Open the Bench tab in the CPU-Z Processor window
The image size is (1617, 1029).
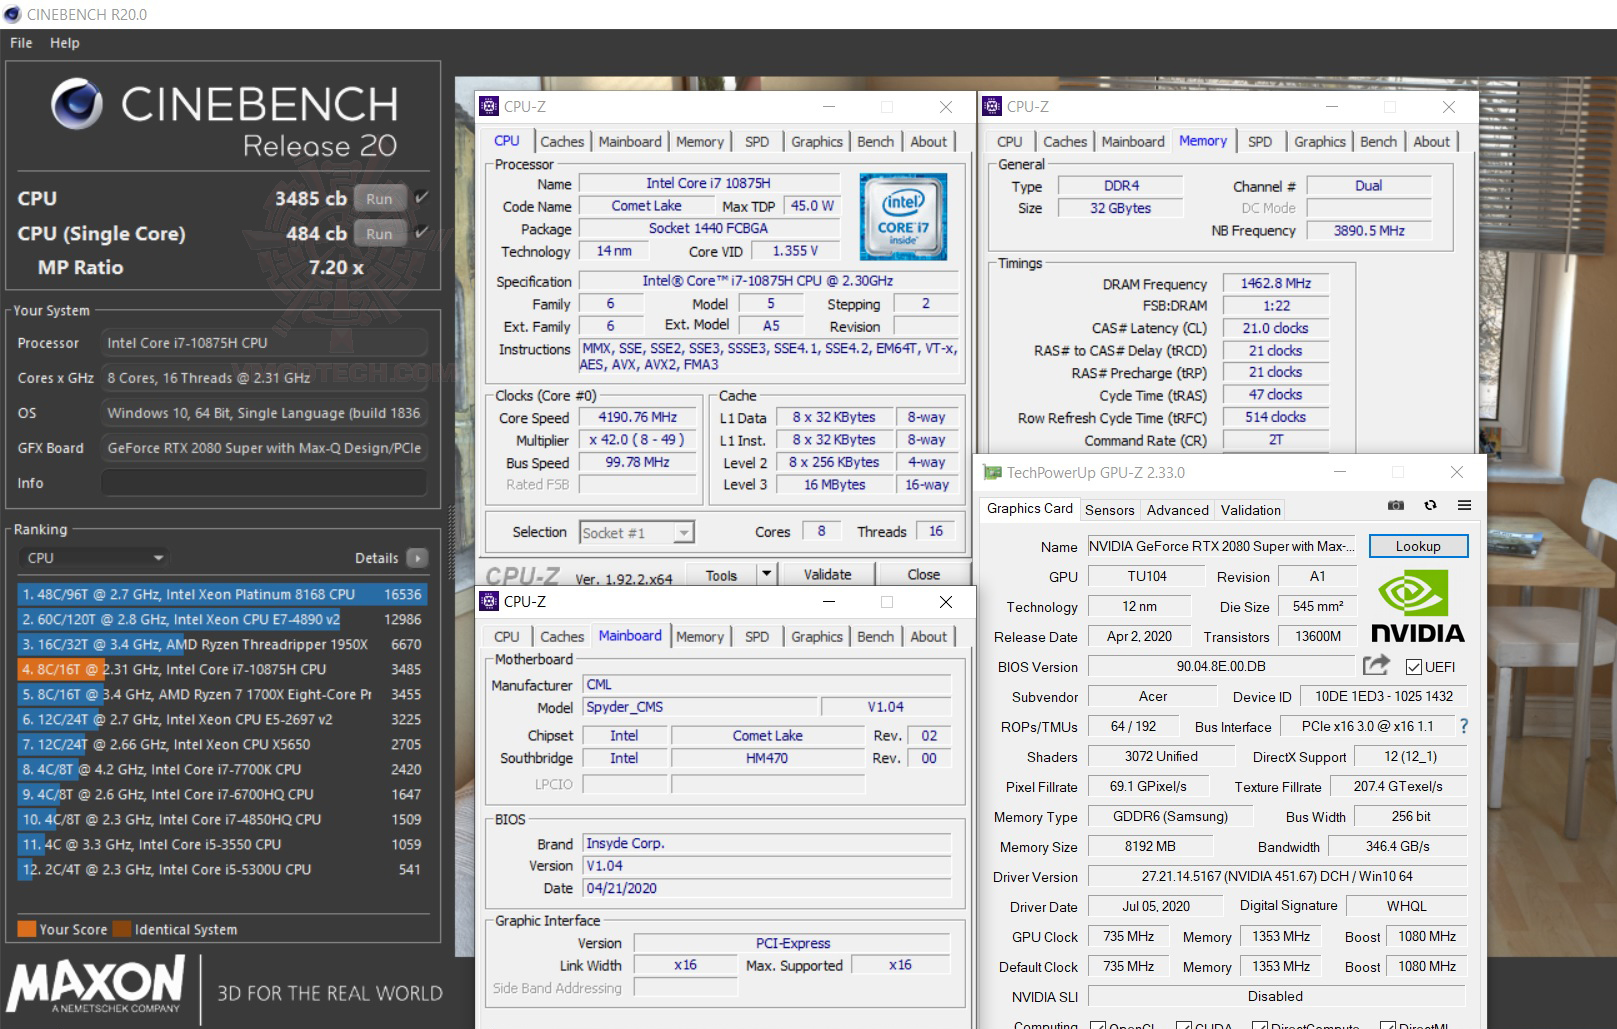click(876, 142)
